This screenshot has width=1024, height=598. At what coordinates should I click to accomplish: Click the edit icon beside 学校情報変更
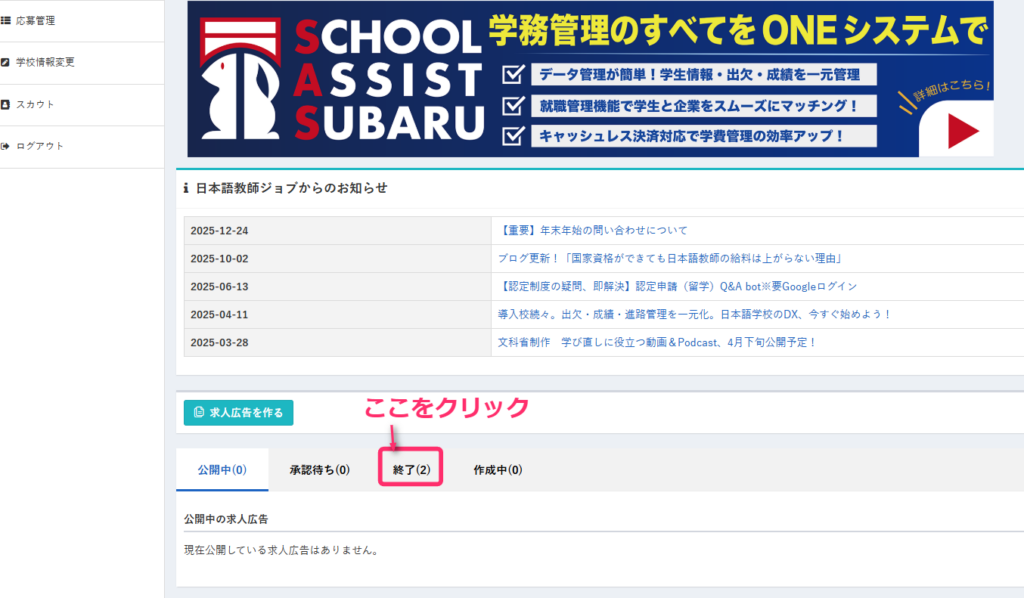[6, 62]
